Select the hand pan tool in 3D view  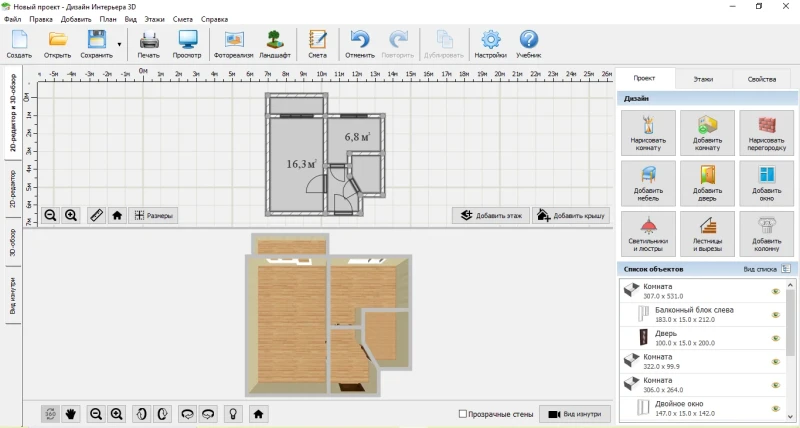click(70, 414)
